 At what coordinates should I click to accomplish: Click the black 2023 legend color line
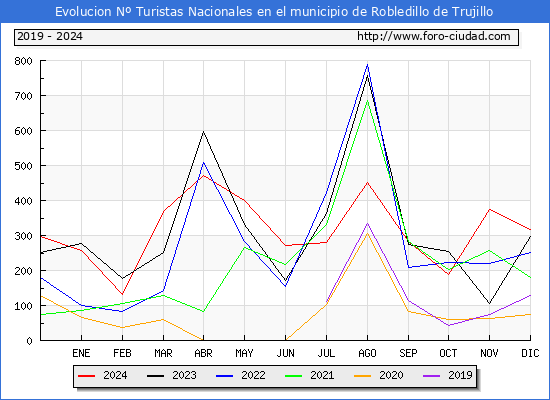point(155,376)
